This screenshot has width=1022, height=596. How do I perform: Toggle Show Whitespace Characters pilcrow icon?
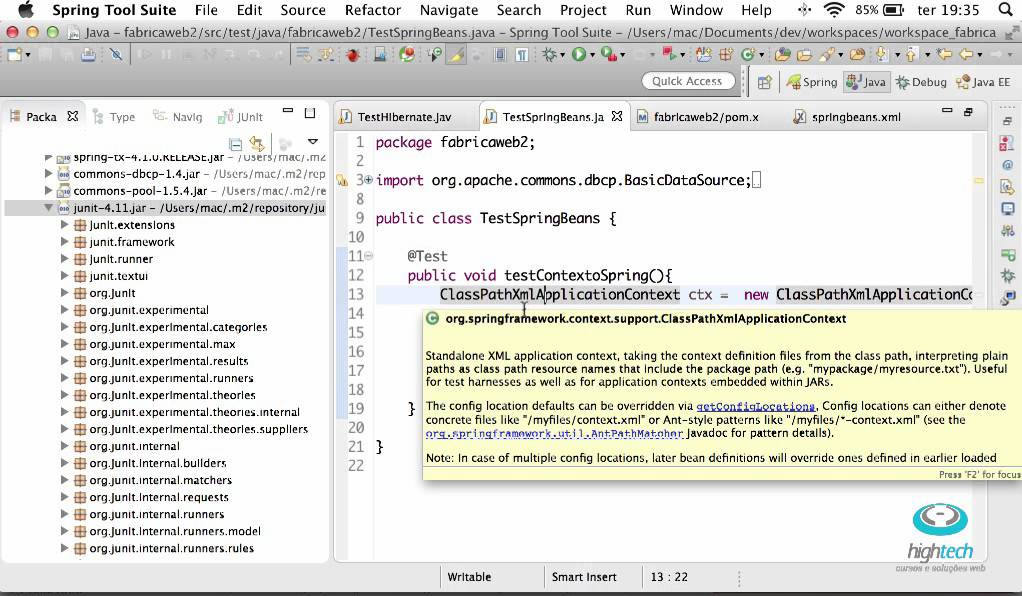pyautogui.click(x=522, y=55)
